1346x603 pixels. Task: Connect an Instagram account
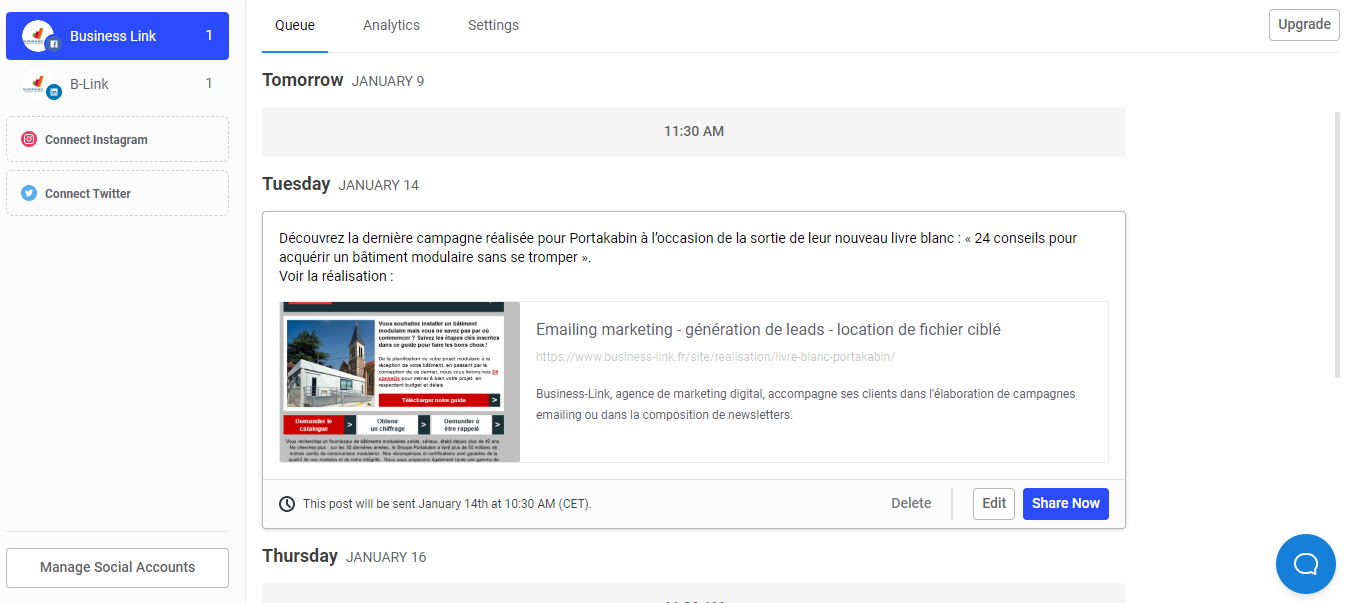117,139
